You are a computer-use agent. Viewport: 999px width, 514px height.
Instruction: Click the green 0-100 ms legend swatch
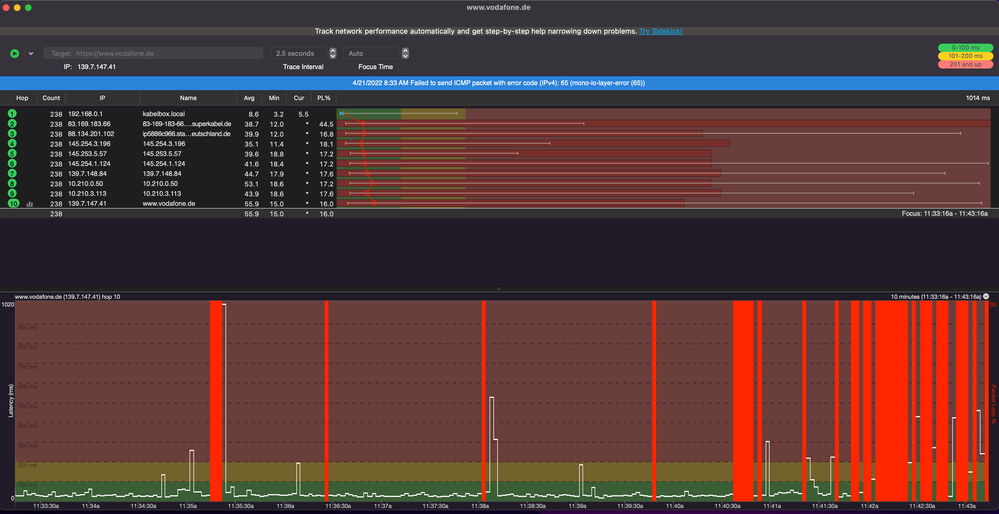(966, 48)
